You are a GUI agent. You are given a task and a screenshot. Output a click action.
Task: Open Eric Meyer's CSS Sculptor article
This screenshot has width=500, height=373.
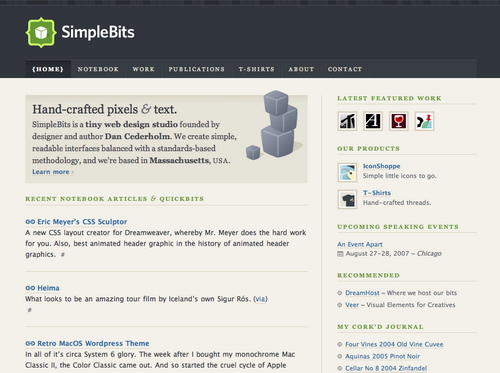[82, 222]
